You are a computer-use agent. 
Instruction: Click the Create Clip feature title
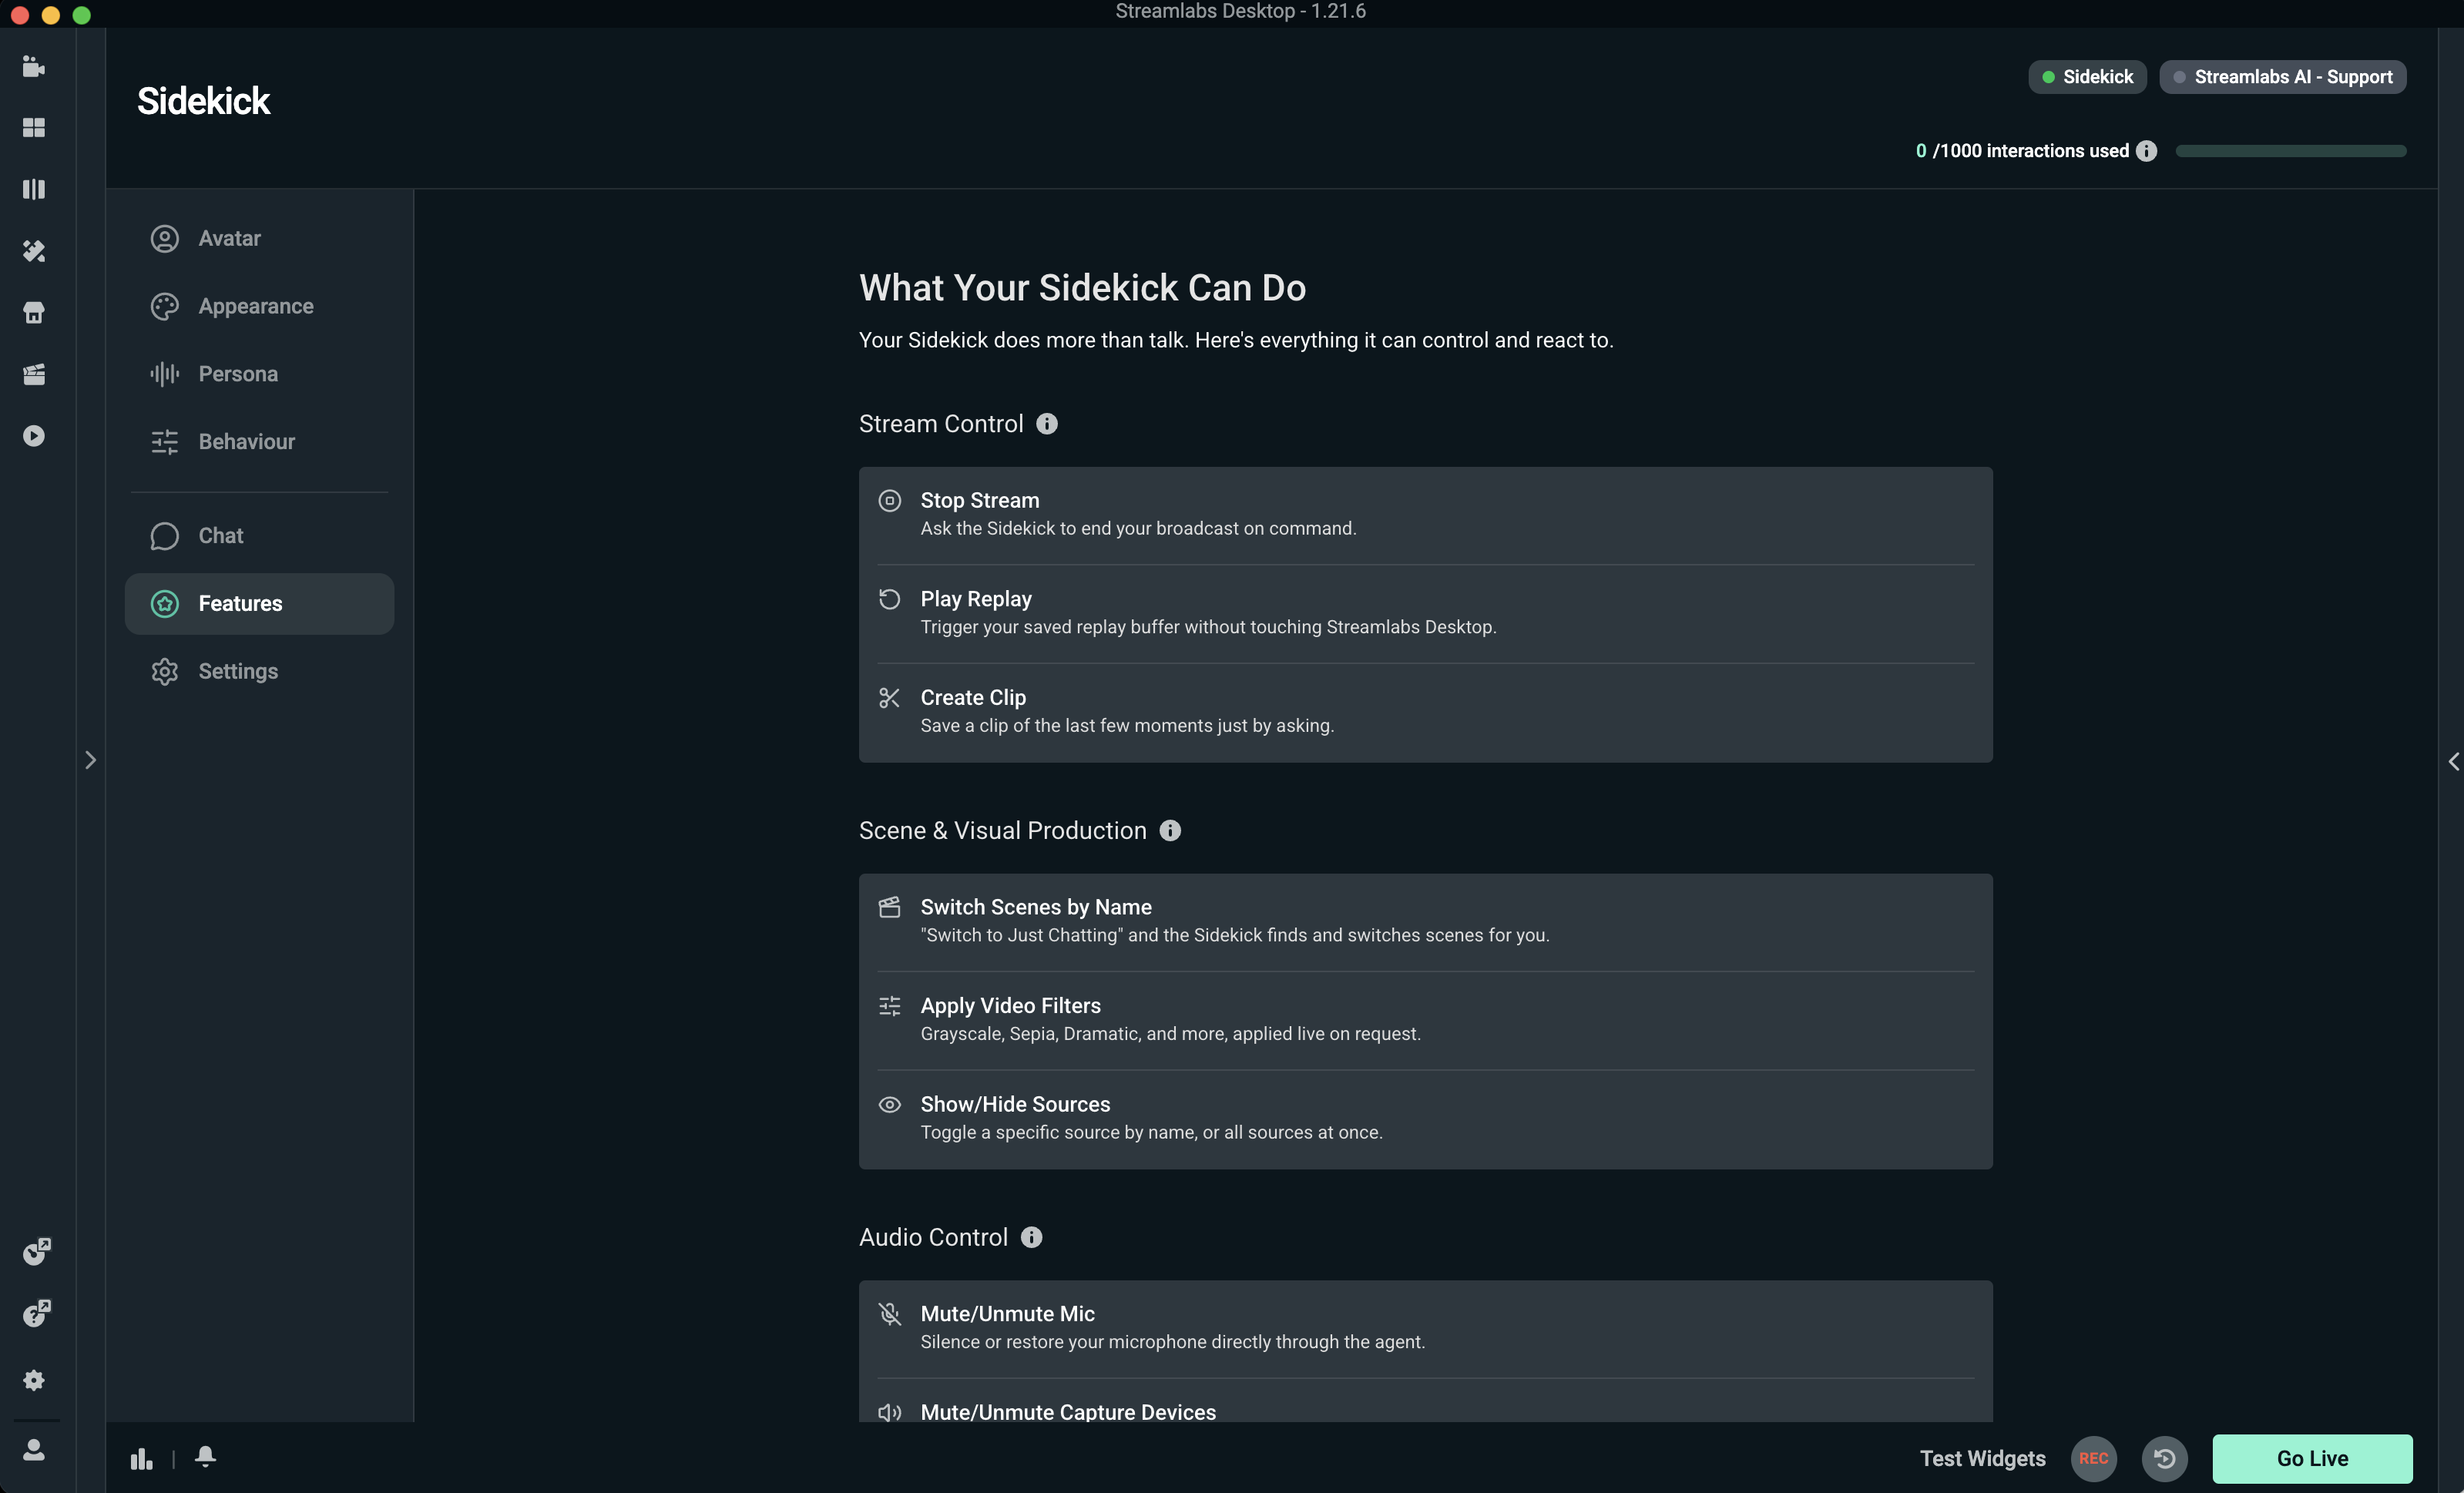click(973, 697)
